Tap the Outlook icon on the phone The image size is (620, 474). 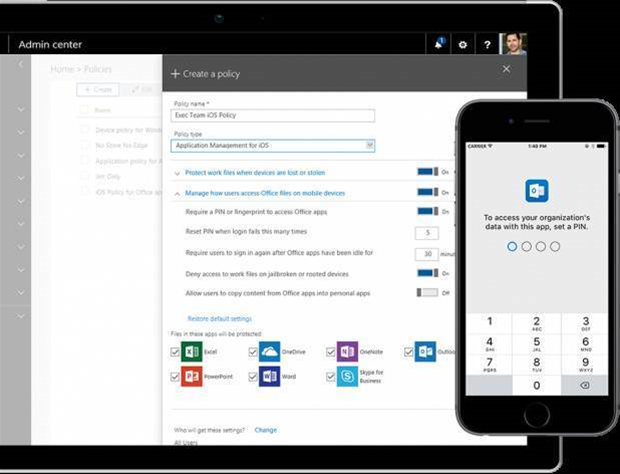[537, 191]
